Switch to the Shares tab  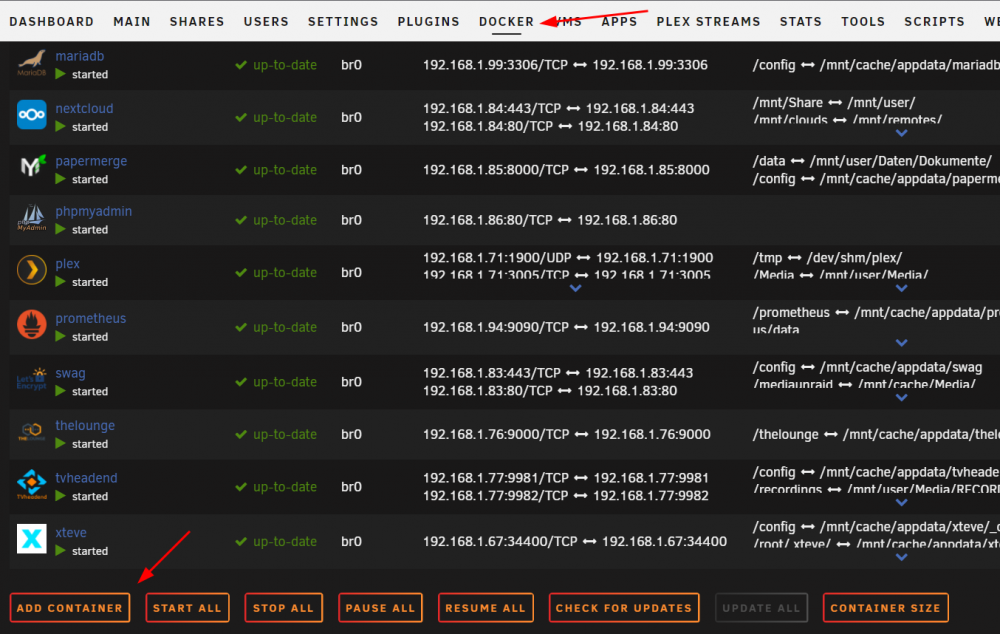point(197,22)
